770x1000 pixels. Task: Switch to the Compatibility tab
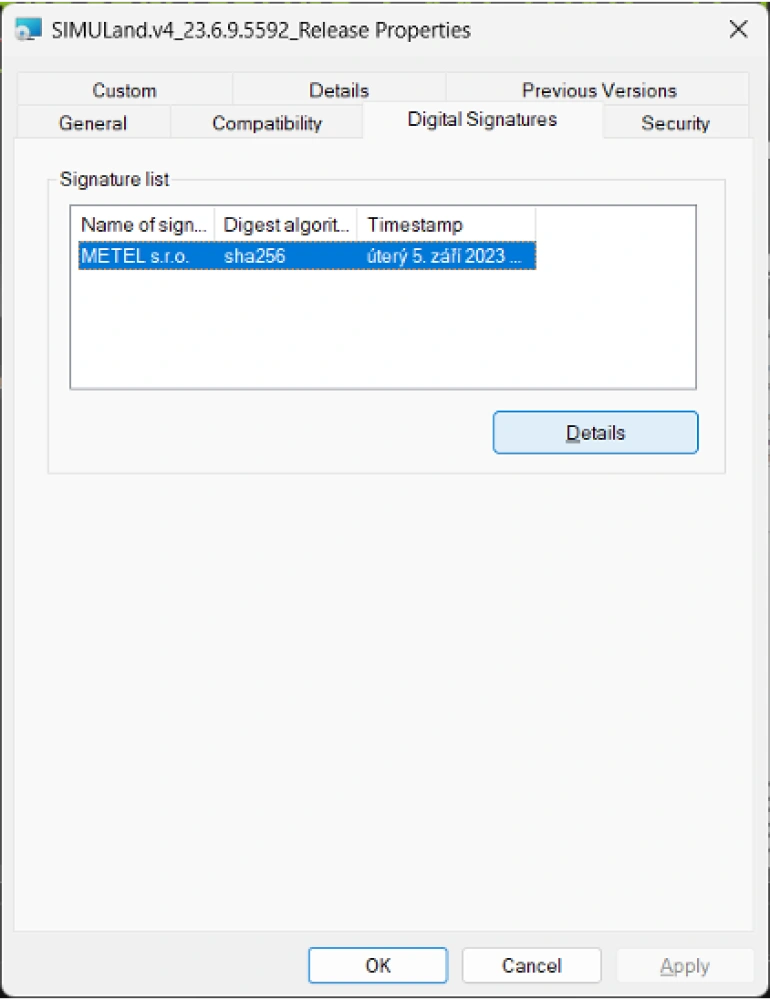click(x=267, y=123)
